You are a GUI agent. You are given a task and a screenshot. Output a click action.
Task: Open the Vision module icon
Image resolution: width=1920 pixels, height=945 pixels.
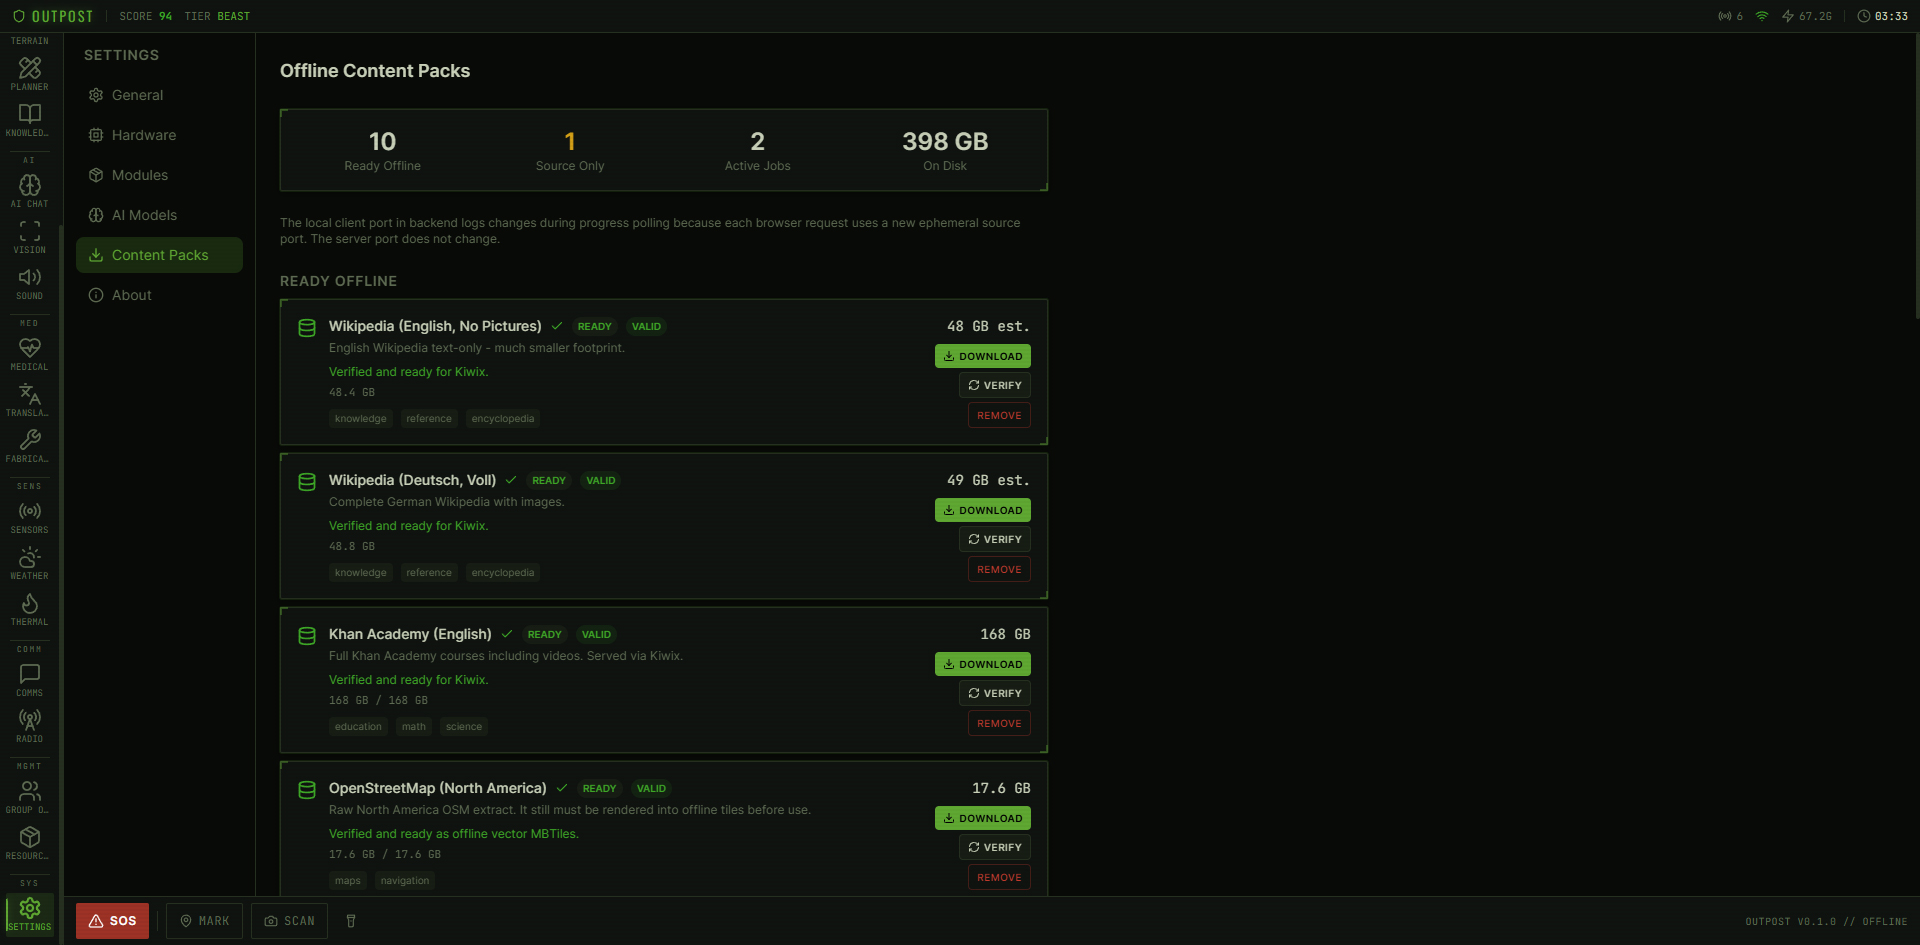30,237
